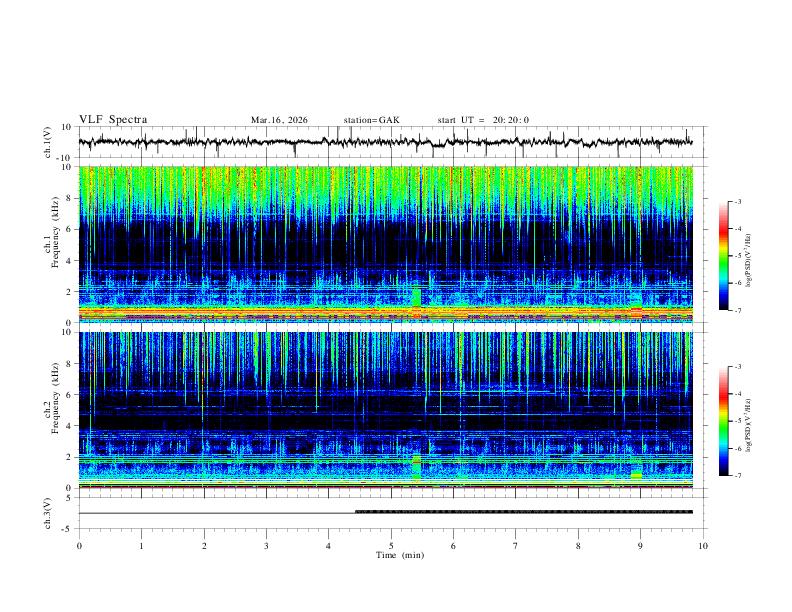Click the ch.1 colorbar "log(PSD)(V²/Hz)" label

tap(749, 261)
